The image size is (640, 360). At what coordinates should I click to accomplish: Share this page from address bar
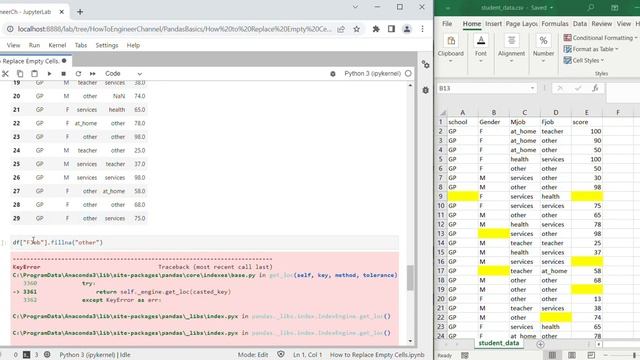(x=341, y=29)
